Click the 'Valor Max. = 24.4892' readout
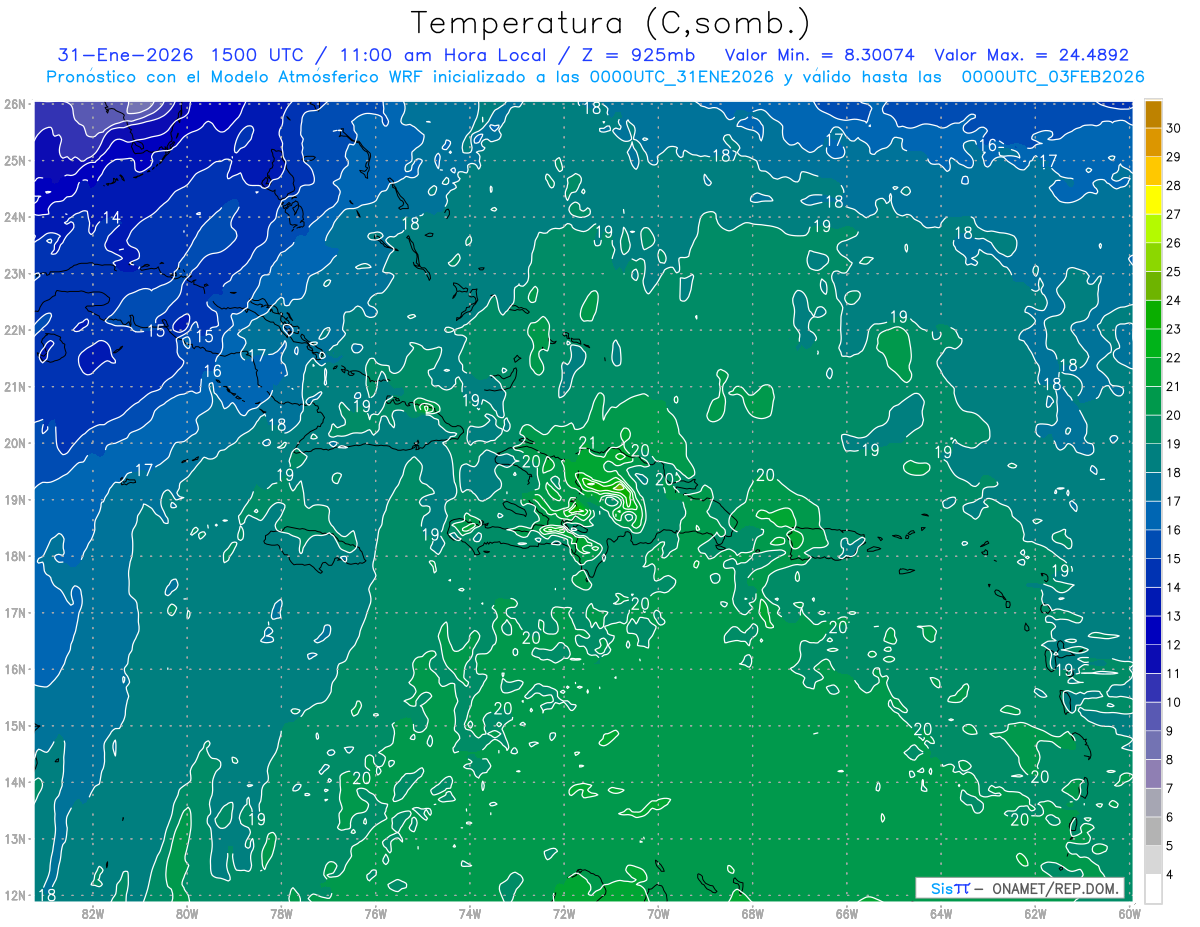Image resolution: width=1200 pixels, height=927 pixels. click(1031, 55)
